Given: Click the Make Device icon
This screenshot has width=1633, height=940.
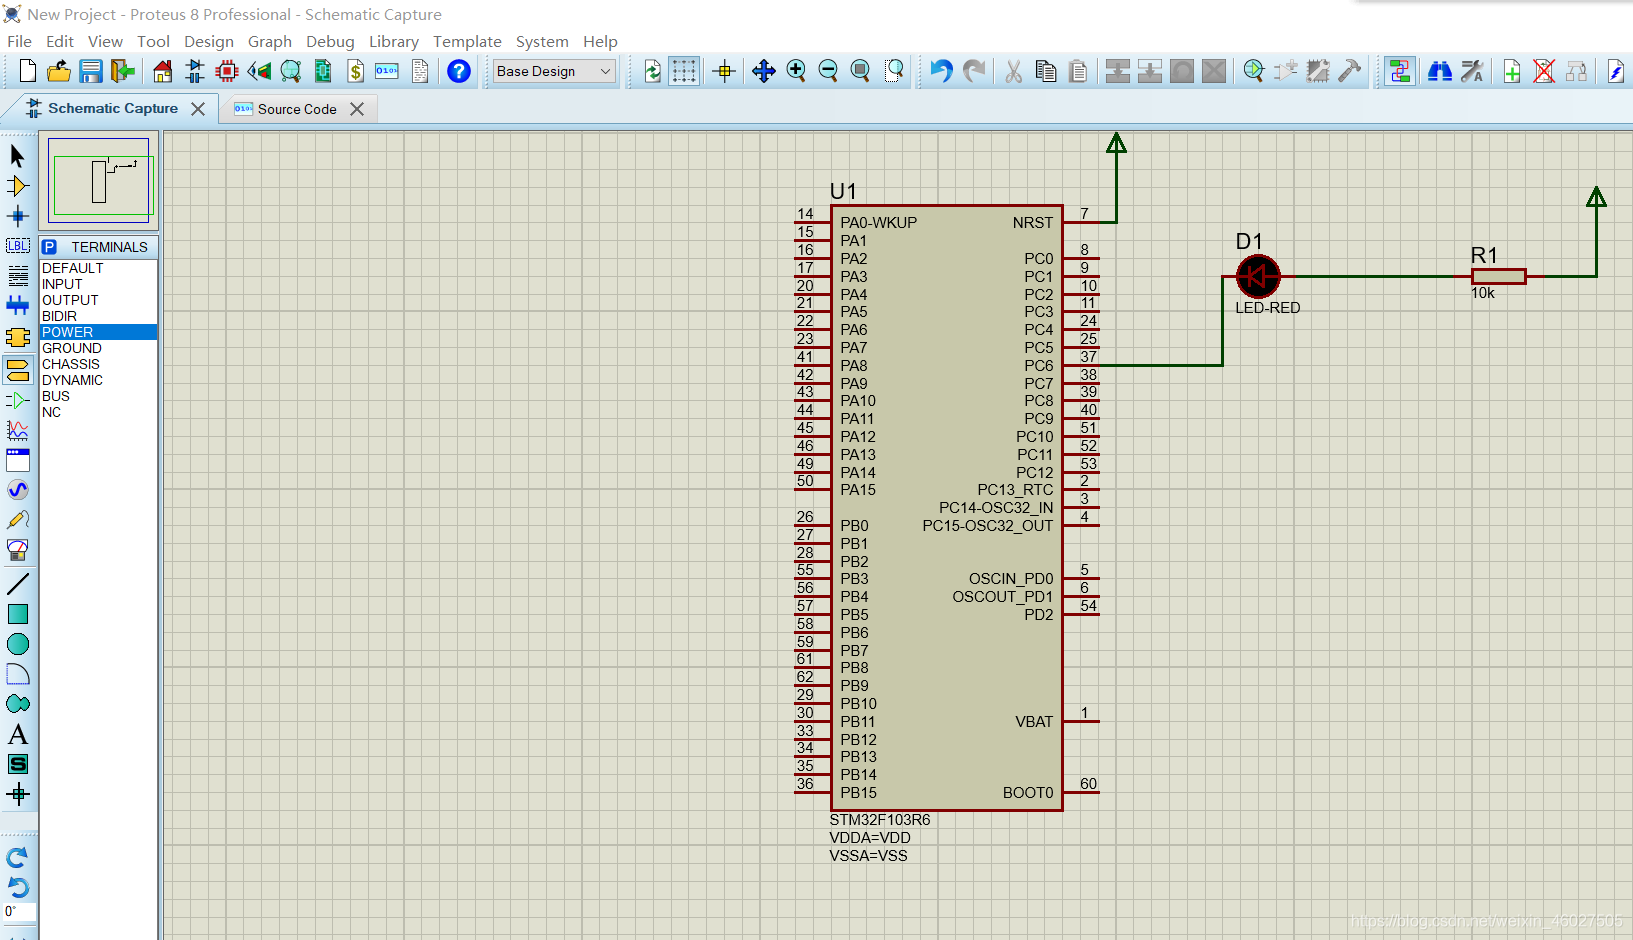Looking at the screenshot, I should [x=1286, y=71].
